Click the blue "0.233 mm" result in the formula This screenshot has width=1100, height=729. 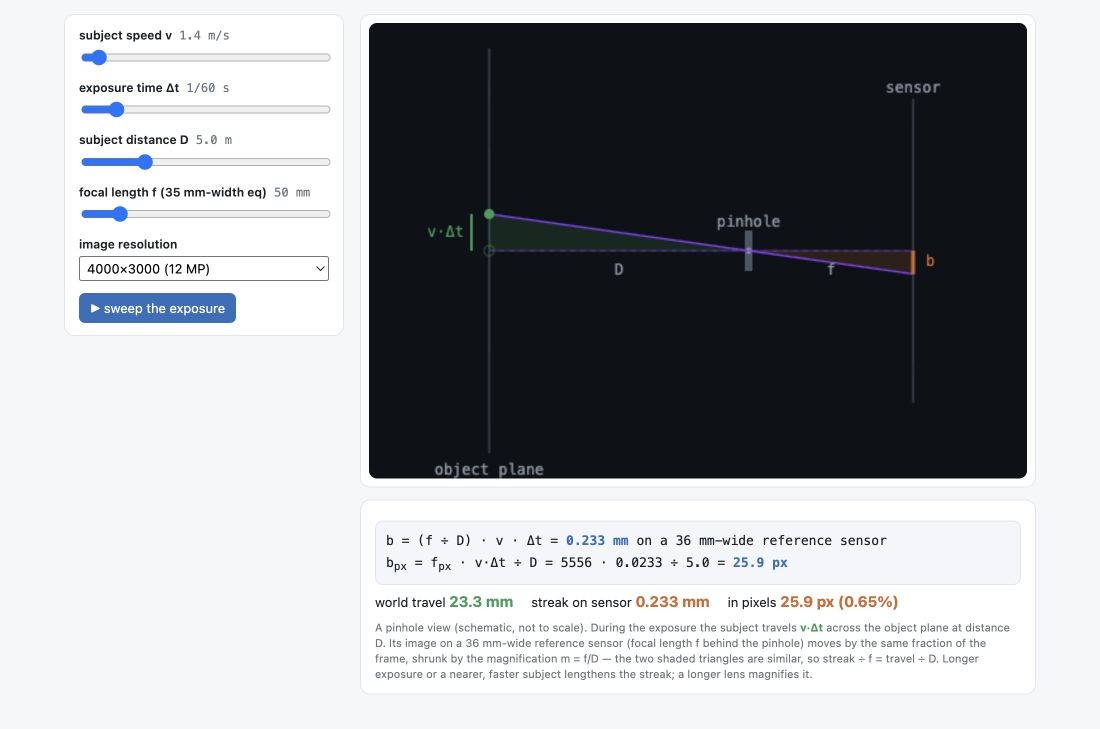(x=597, y=540)
